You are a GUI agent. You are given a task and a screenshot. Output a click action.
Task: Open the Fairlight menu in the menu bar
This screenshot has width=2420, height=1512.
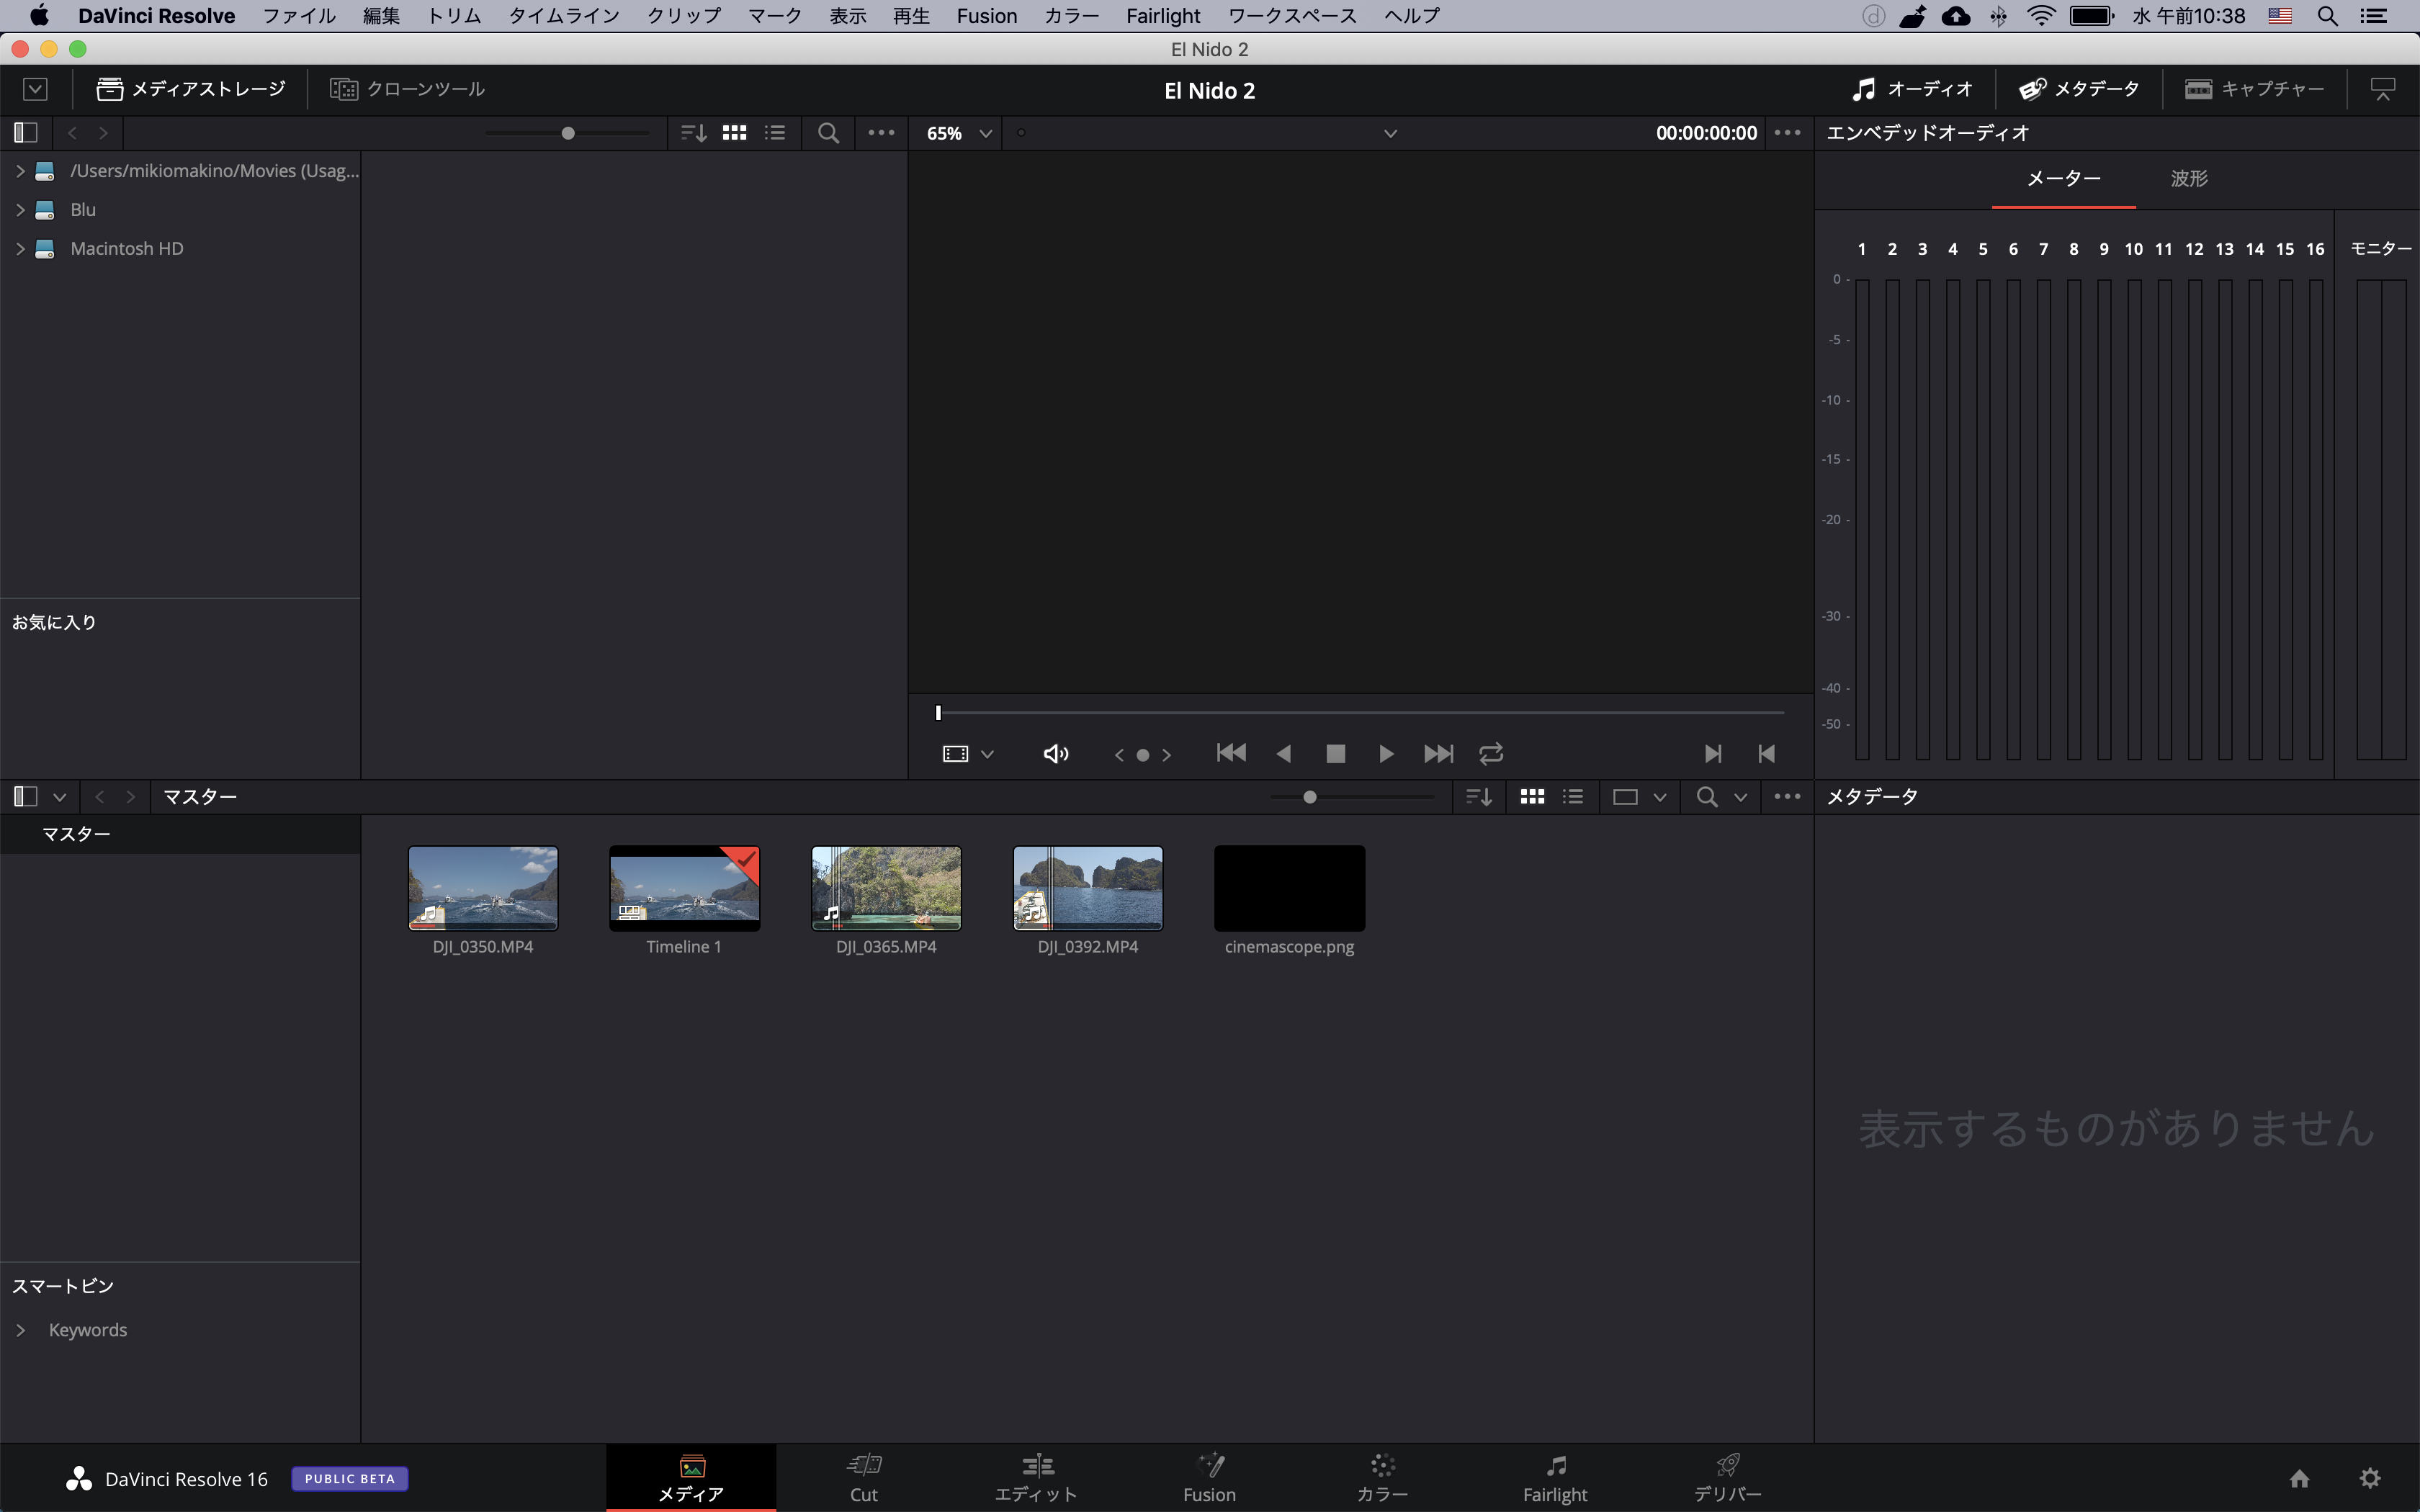tap(1162, 16)
